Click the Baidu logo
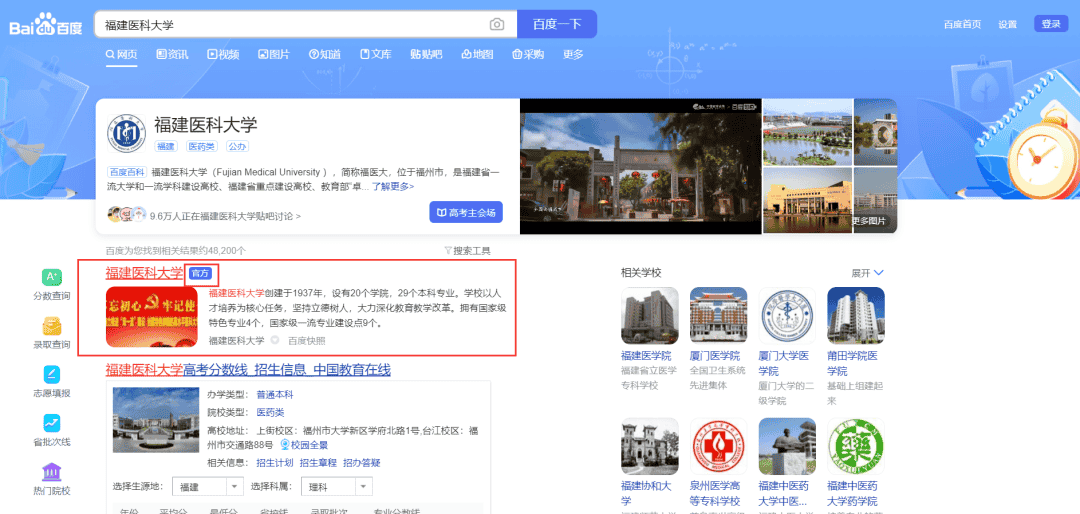 click(x=45, y=24)
